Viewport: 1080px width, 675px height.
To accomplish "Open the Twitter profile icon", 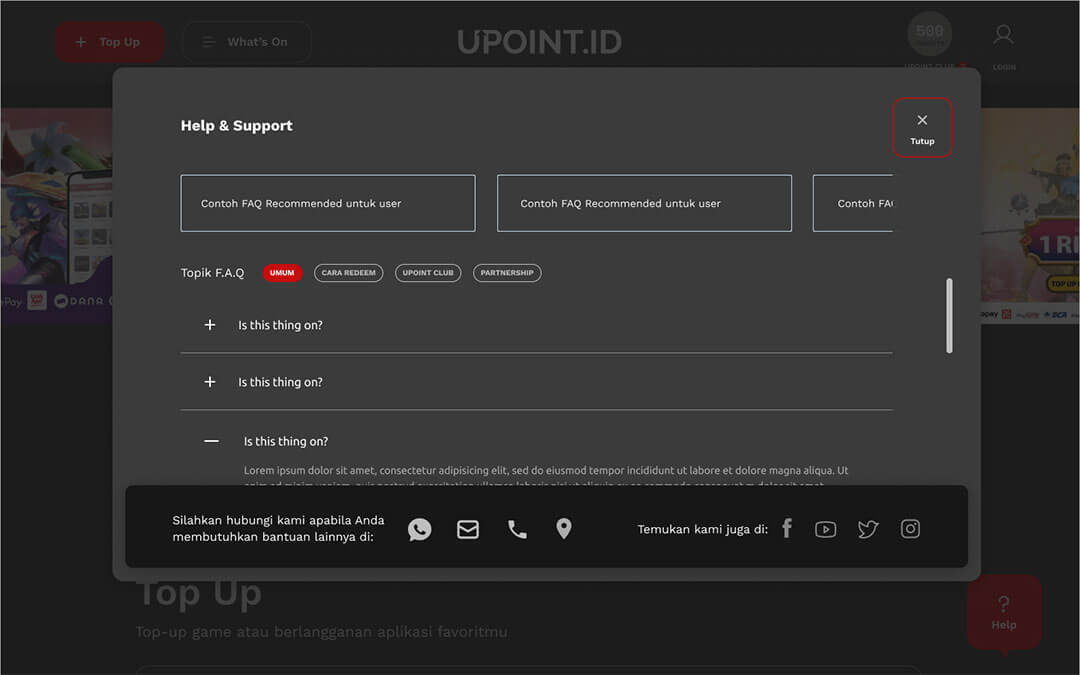I will point(868,529).
